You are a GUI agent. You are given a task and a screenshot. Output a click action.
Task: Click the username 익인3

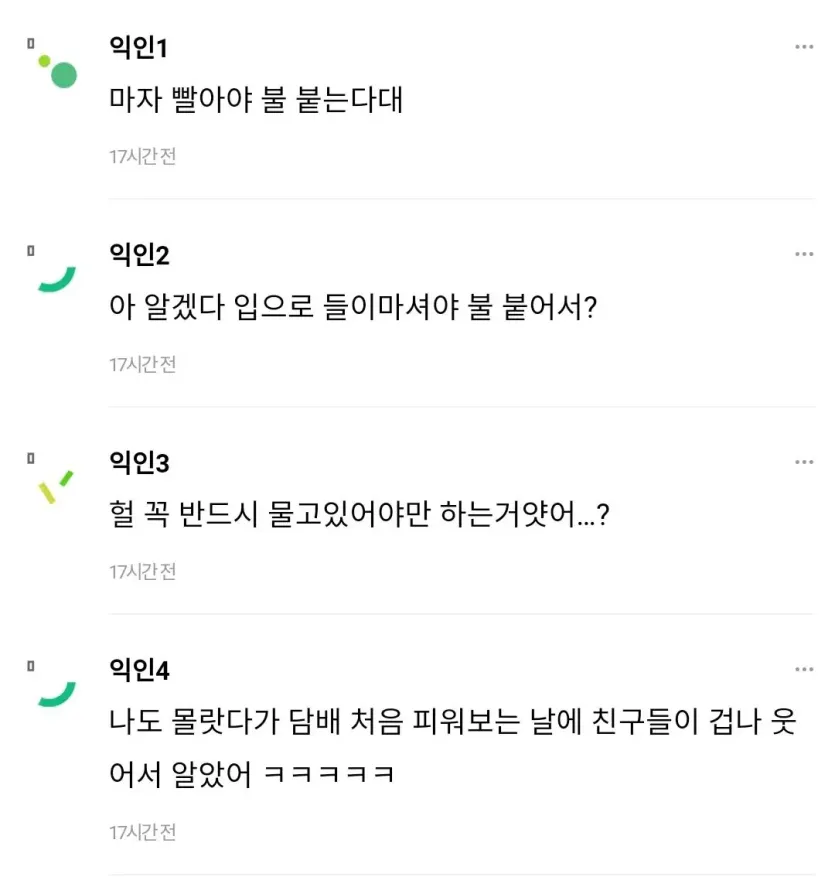click(139, 462)
